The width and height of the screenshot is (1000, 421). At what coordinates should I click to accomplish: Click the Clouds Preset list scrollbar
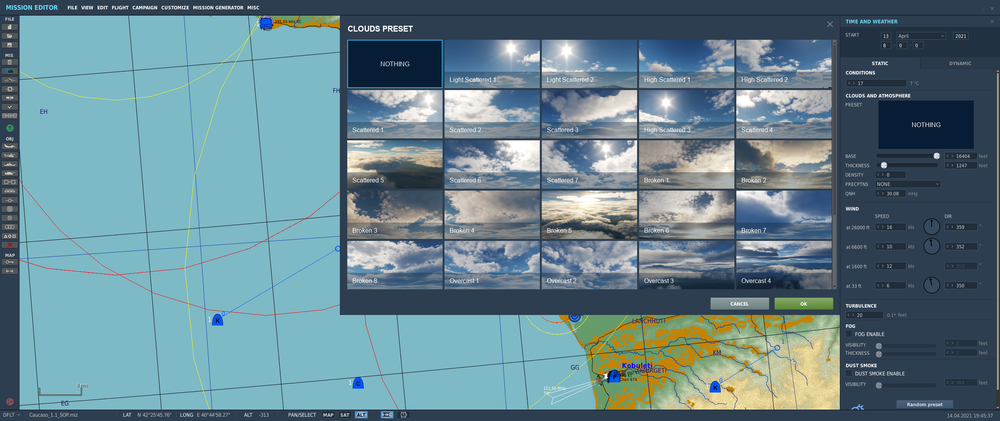[834, 128]
